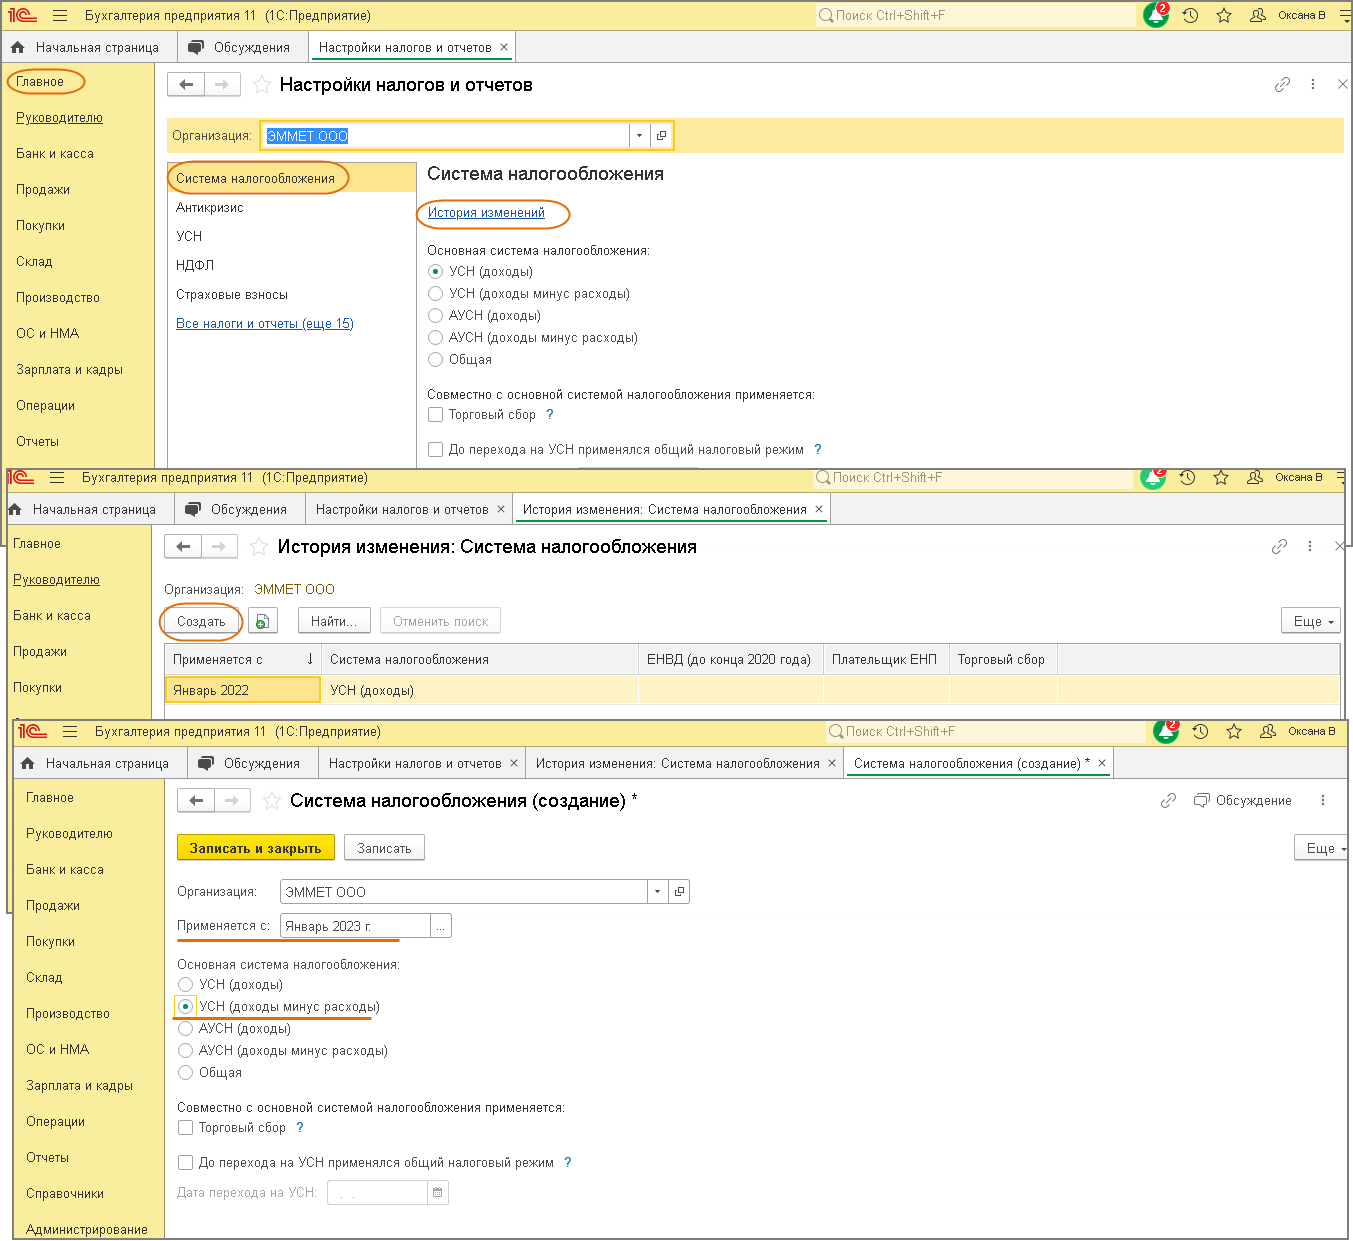Screen dimensions: 1353x1241
Task: Open Обсуждение in creation form header
Action: coord(1243,801)
